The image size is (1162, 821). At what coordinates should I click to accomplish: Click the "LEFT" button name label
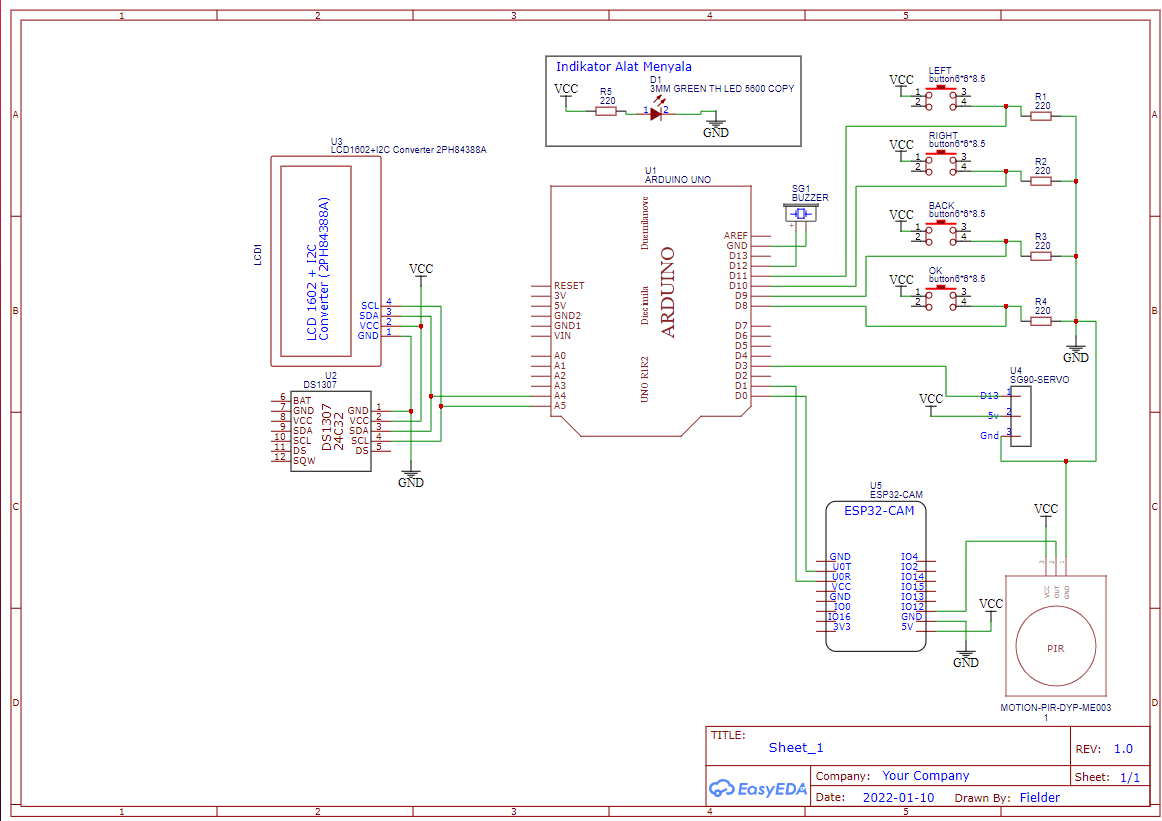coord(940,70)
